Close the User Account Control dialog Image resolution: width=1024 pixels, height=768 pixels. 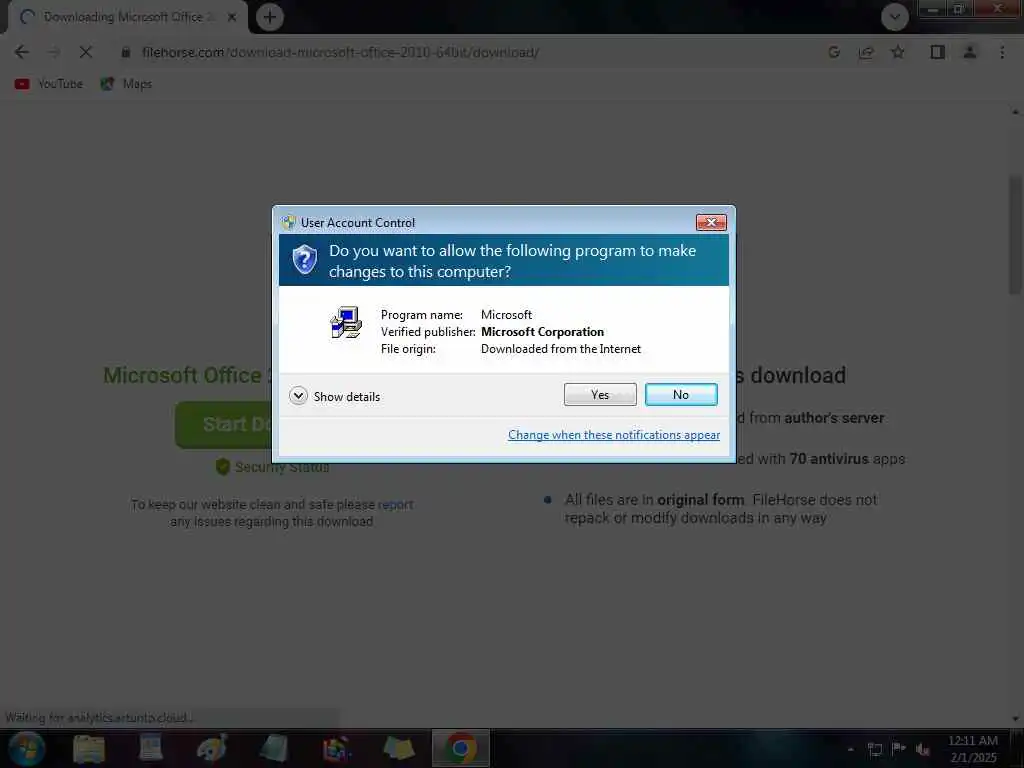pos(711,223)
